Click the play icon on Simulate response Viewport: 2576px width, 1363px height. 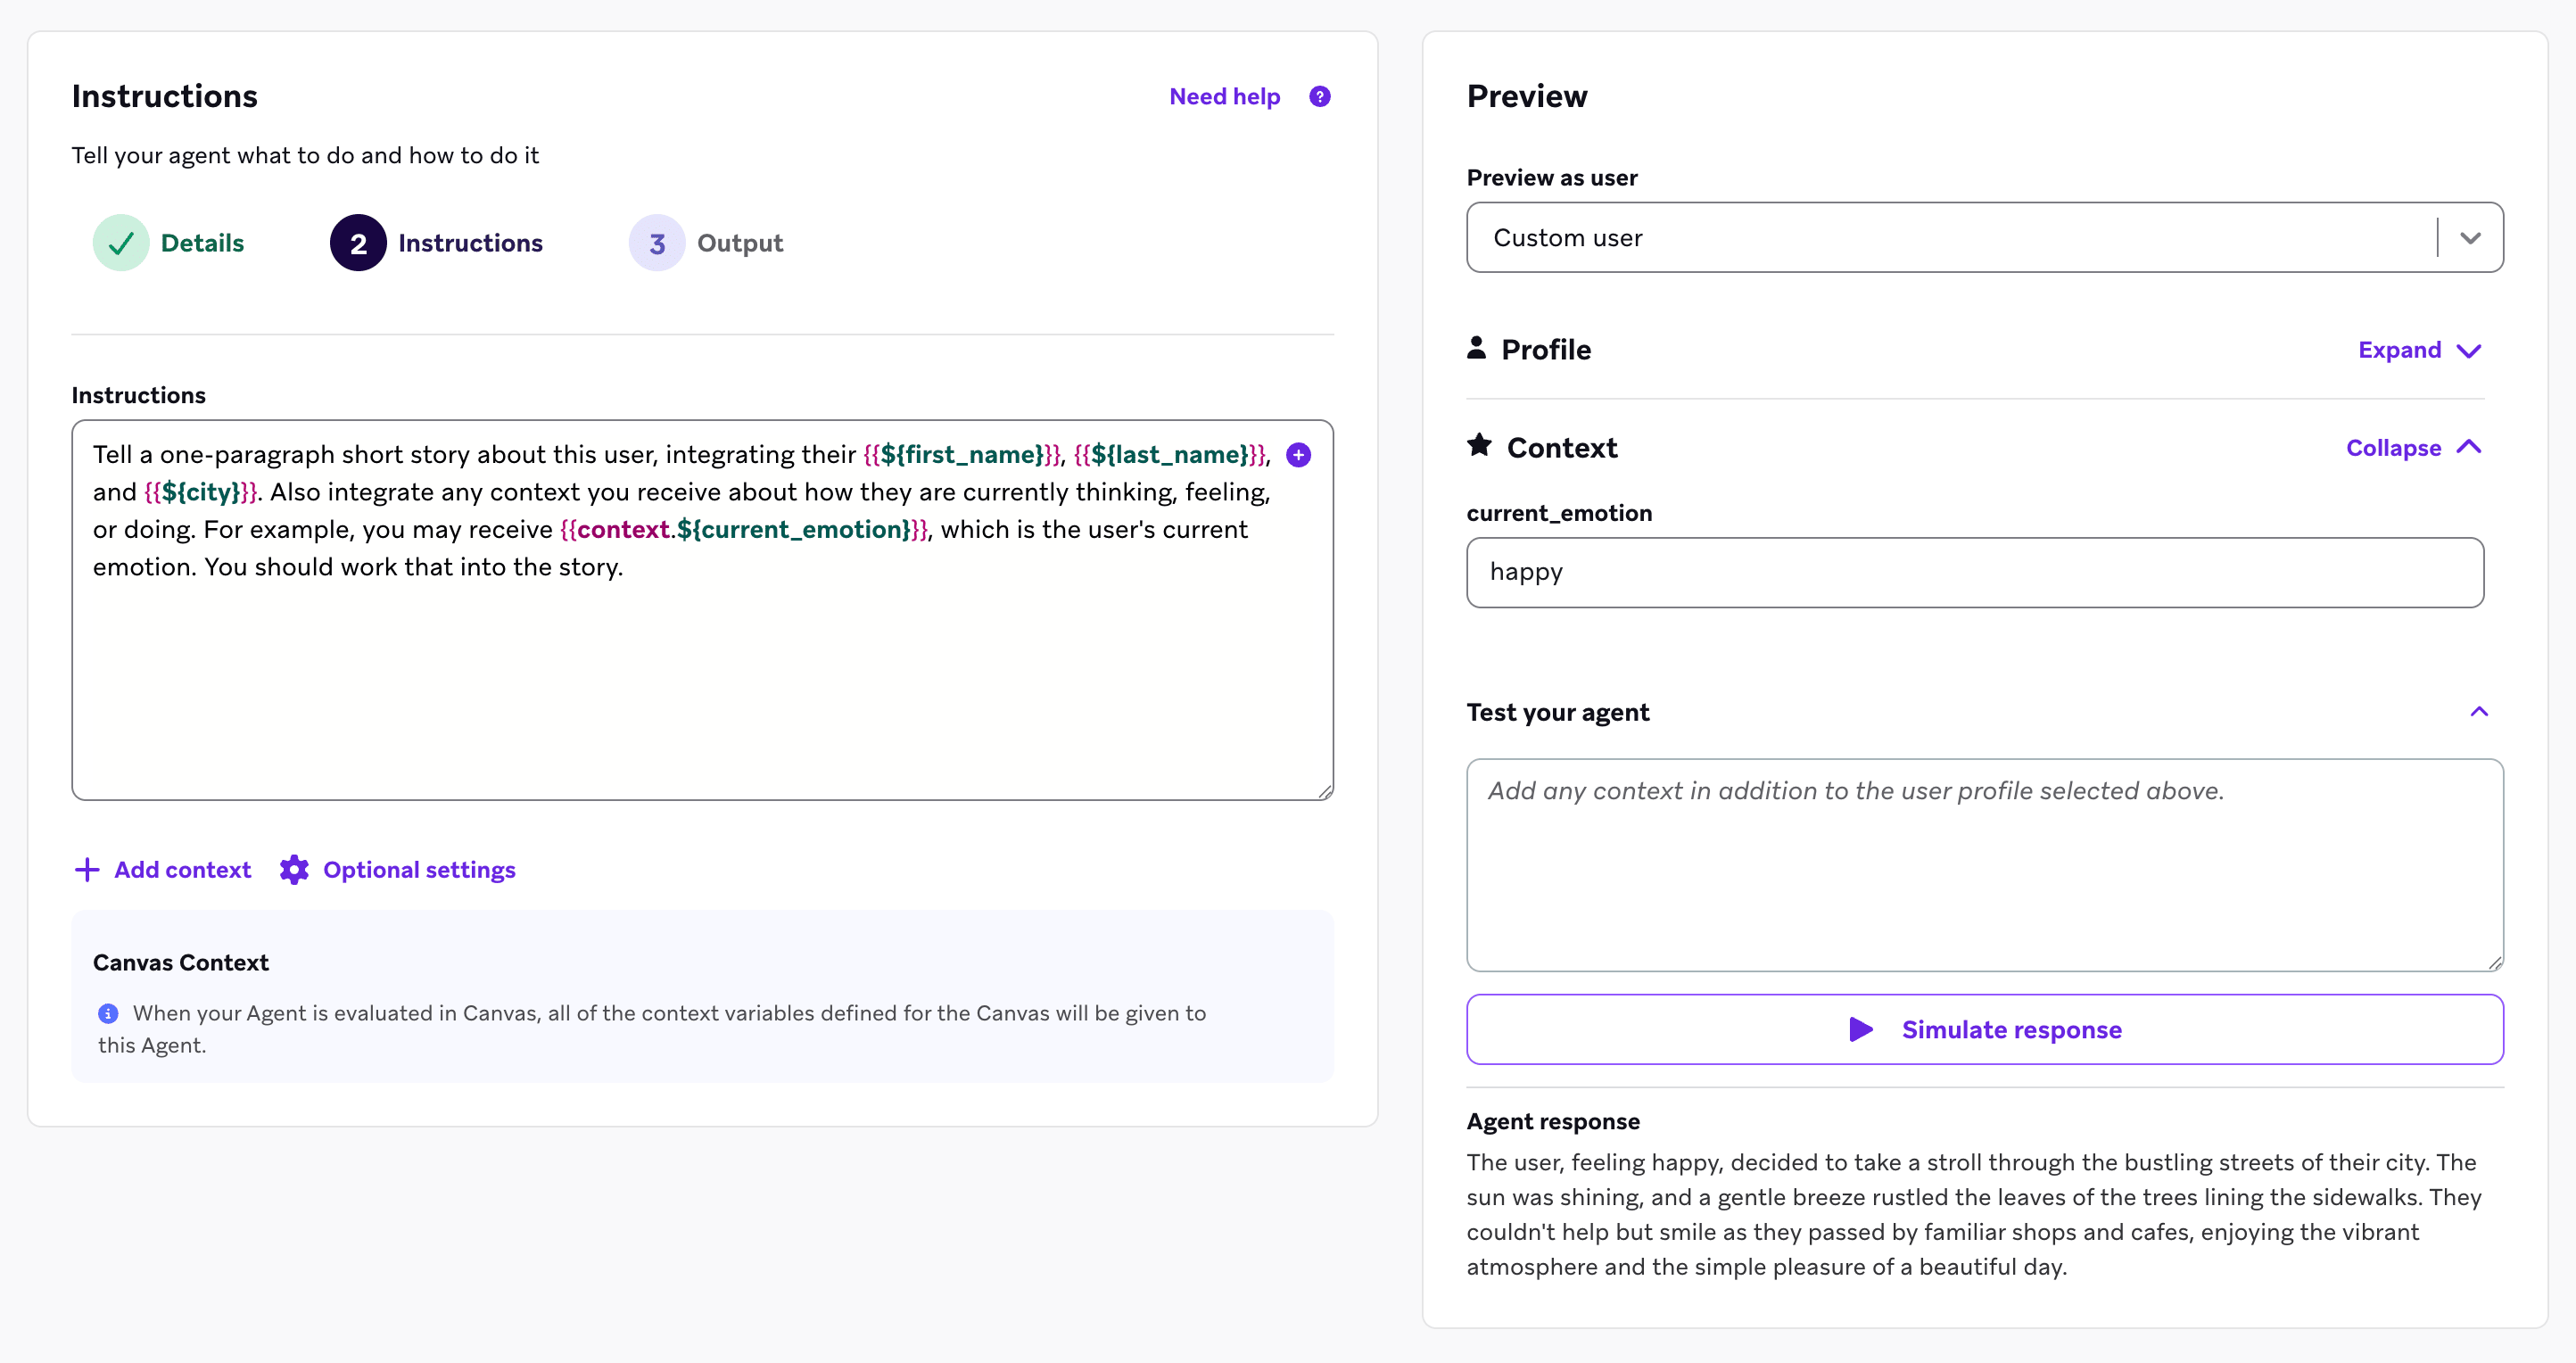tap(1860, 1030)
